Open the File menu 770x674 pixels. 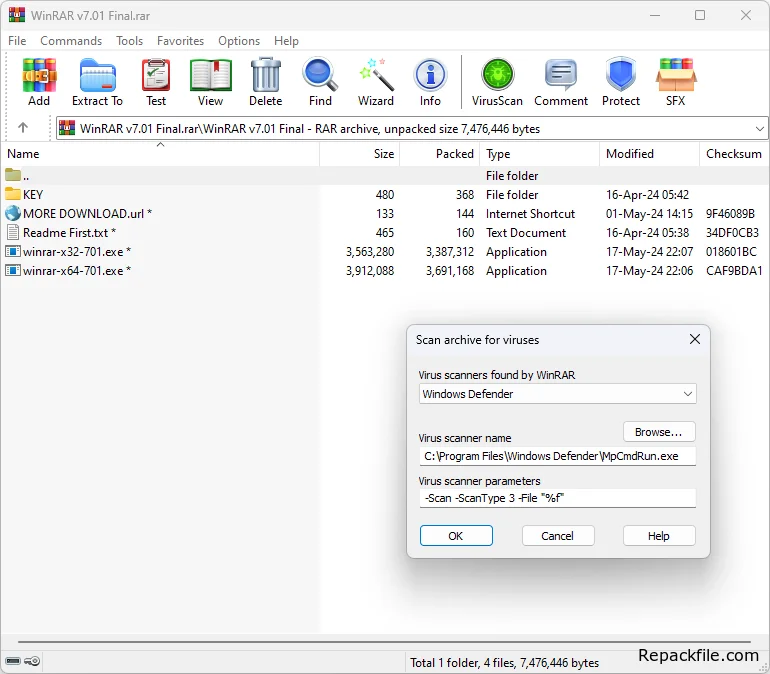click(x=17, y=41)
